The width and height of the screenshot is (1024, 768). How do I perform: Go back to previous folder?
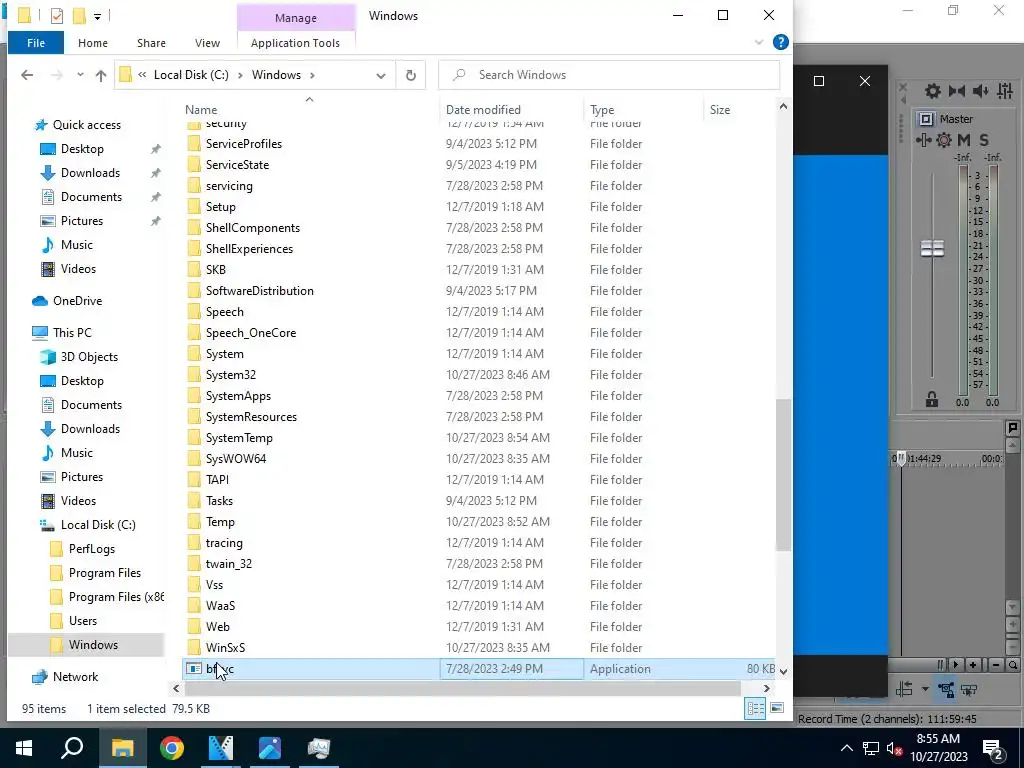pyautogui.click(x=27, y=75)
